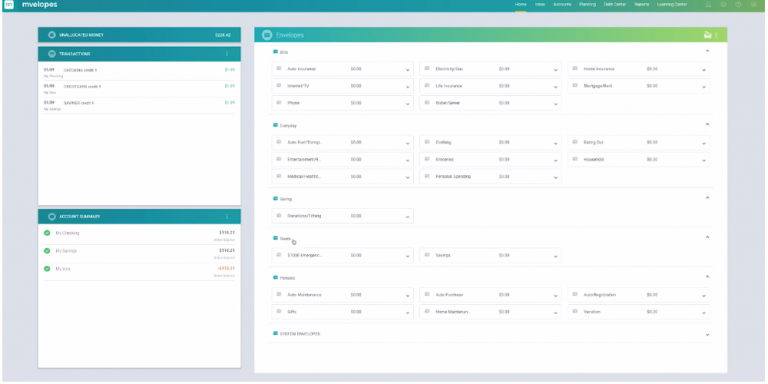Open the Reports tab
Image resolution: width=768 pixels, height=384 pixels.
642,4
